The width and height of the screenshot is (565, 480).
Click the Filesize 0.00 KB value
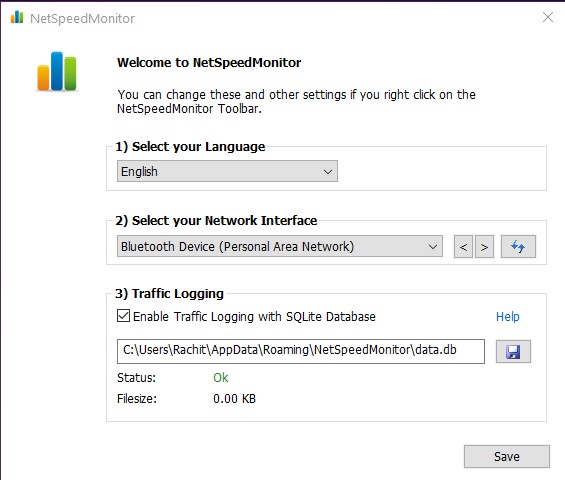[x=234, y=399]
